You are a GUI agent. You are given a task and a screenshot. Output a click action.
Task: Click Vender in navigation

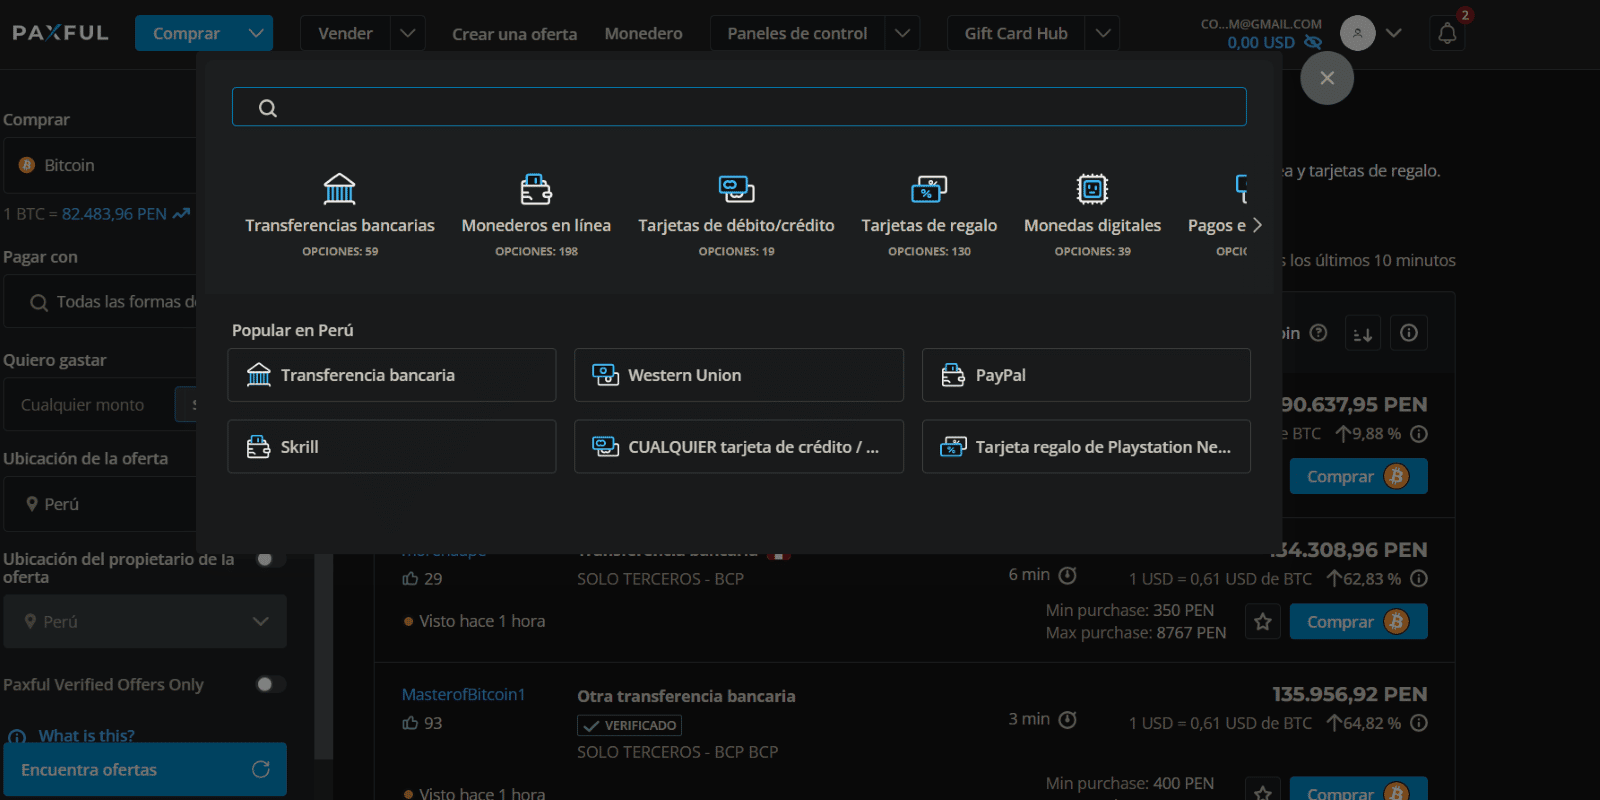pos(345,33)
